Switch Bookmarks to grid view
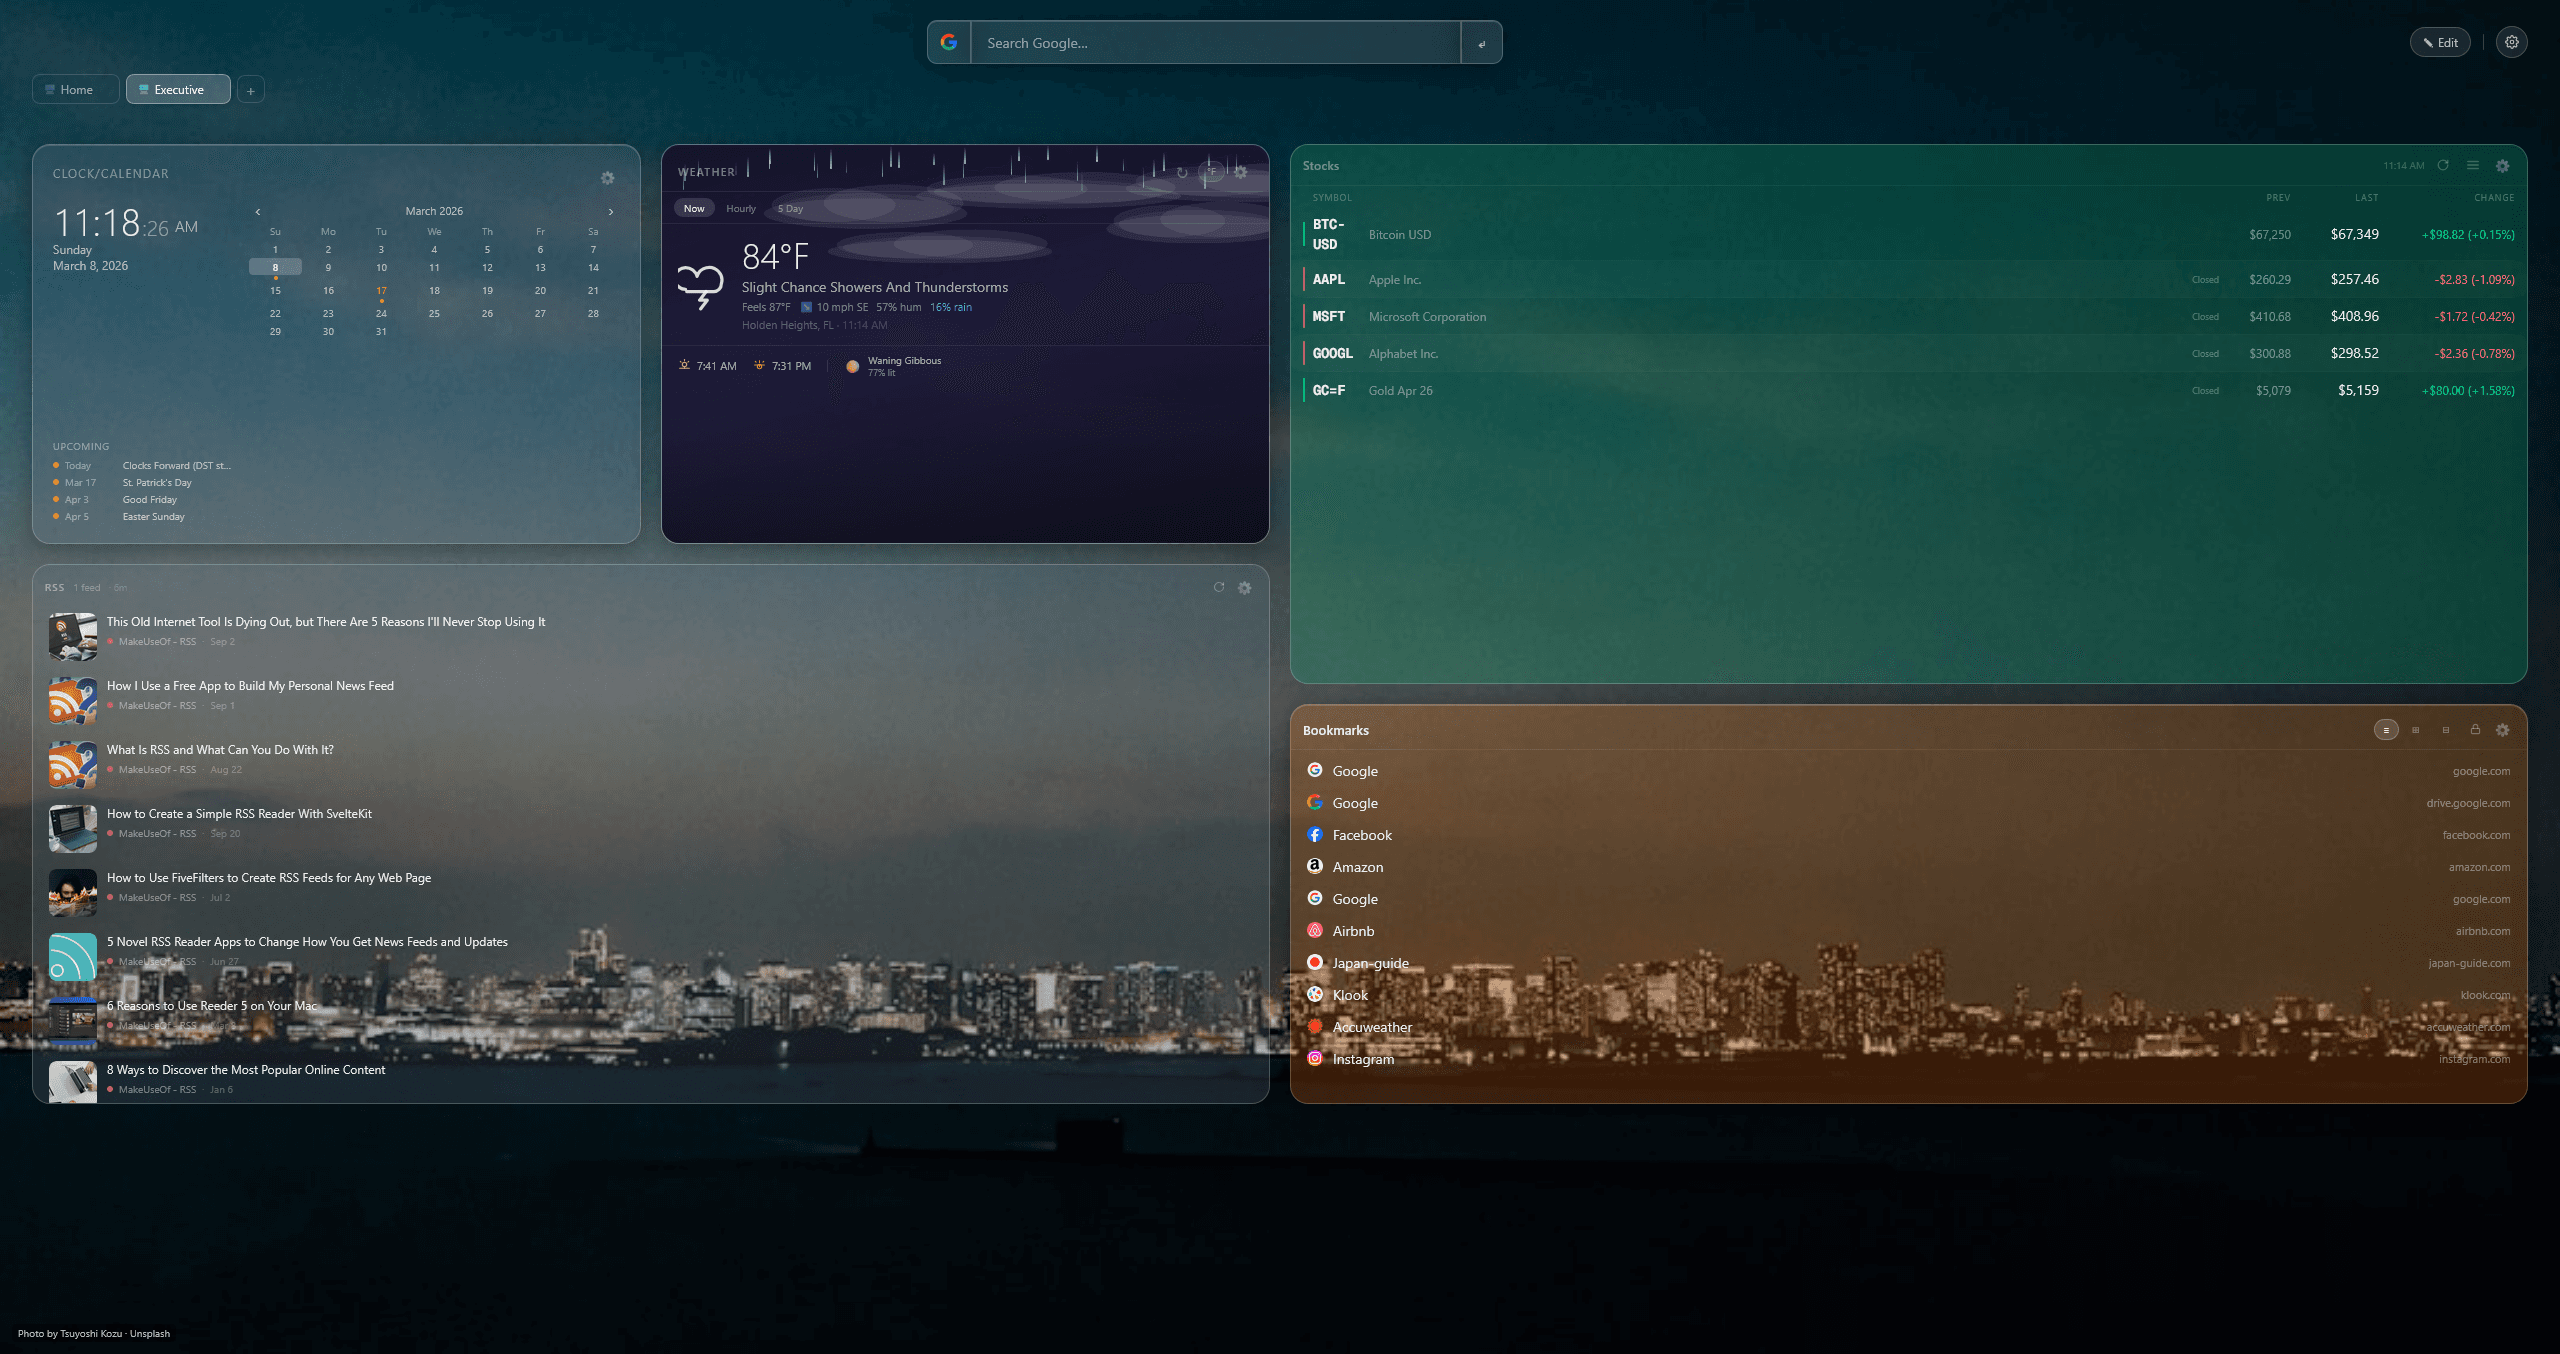Viewport: 2560px width, 1354px height. 2416,730
